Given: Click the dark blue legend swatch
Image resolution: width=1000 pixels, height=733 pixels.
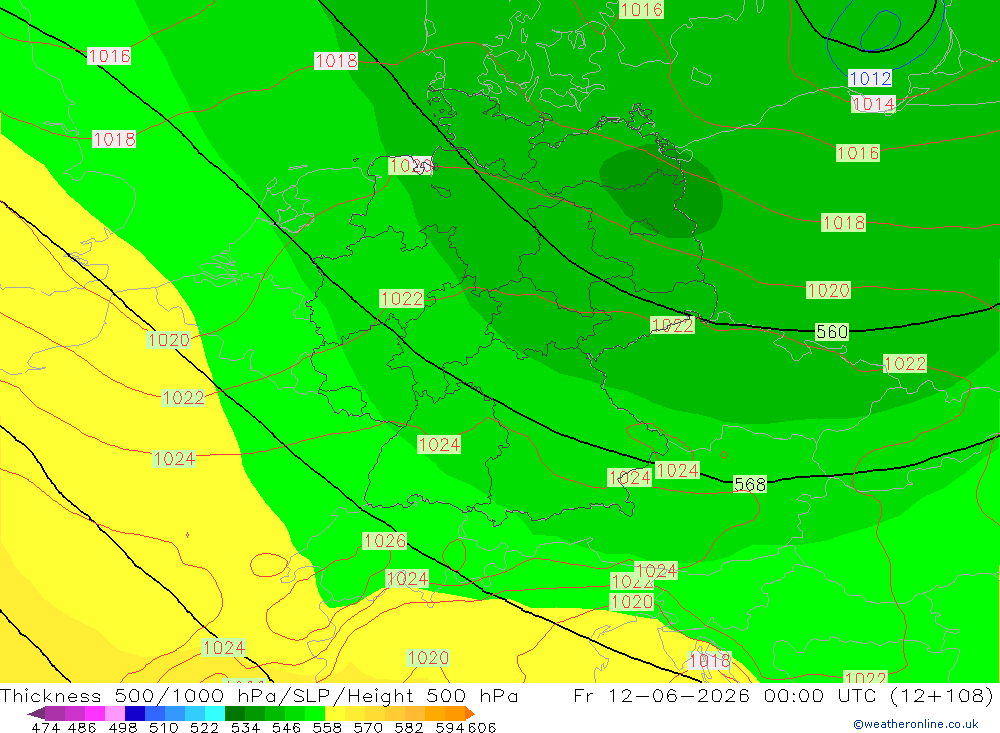Looking at the screenshot, I should (x=135, y=713).
